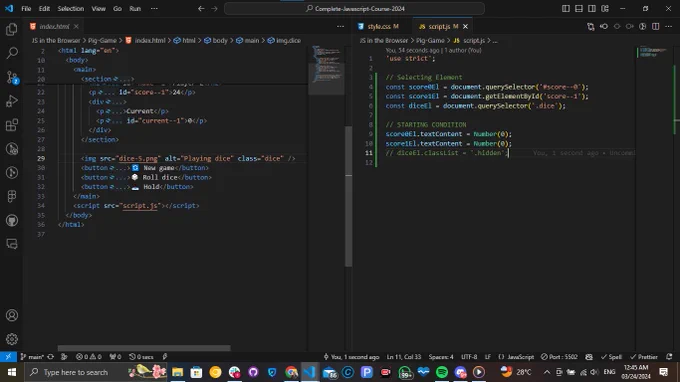The height and width of the screenshot is (382, 680).
Task: Go forward using the navigation arrow
Action: pos(214,9)
